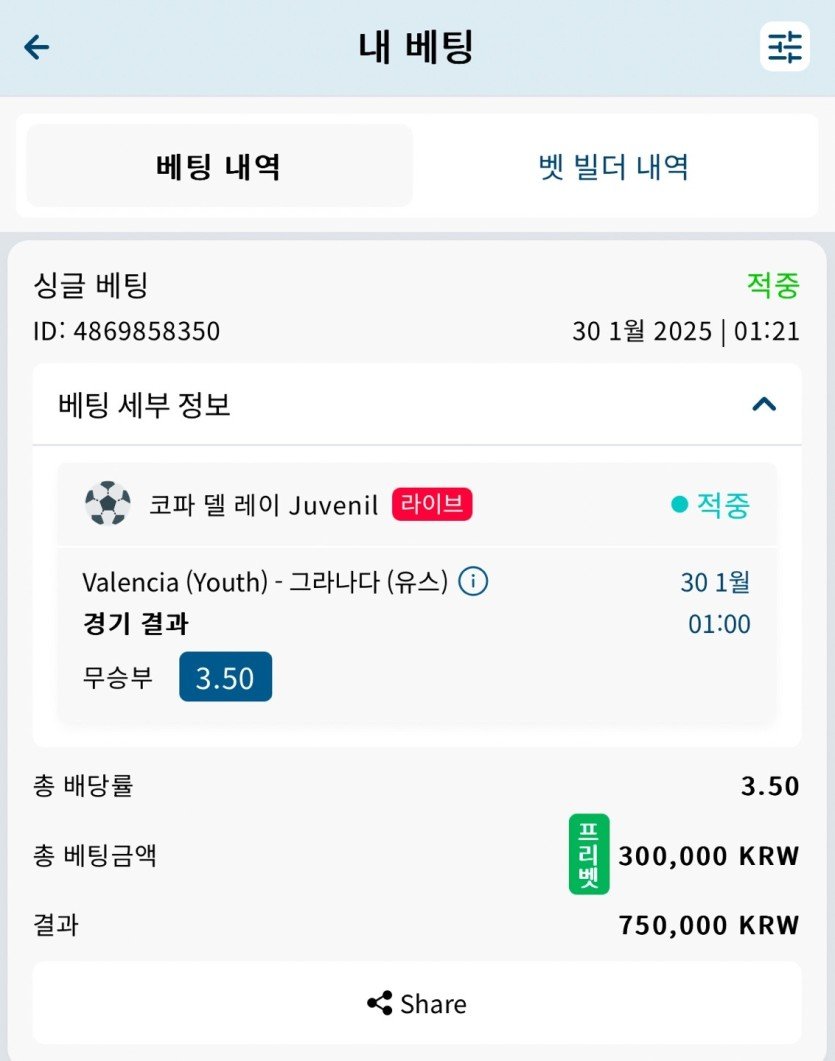Open the Valencia (Youth) - 그라나다 match

coord(264,581)
